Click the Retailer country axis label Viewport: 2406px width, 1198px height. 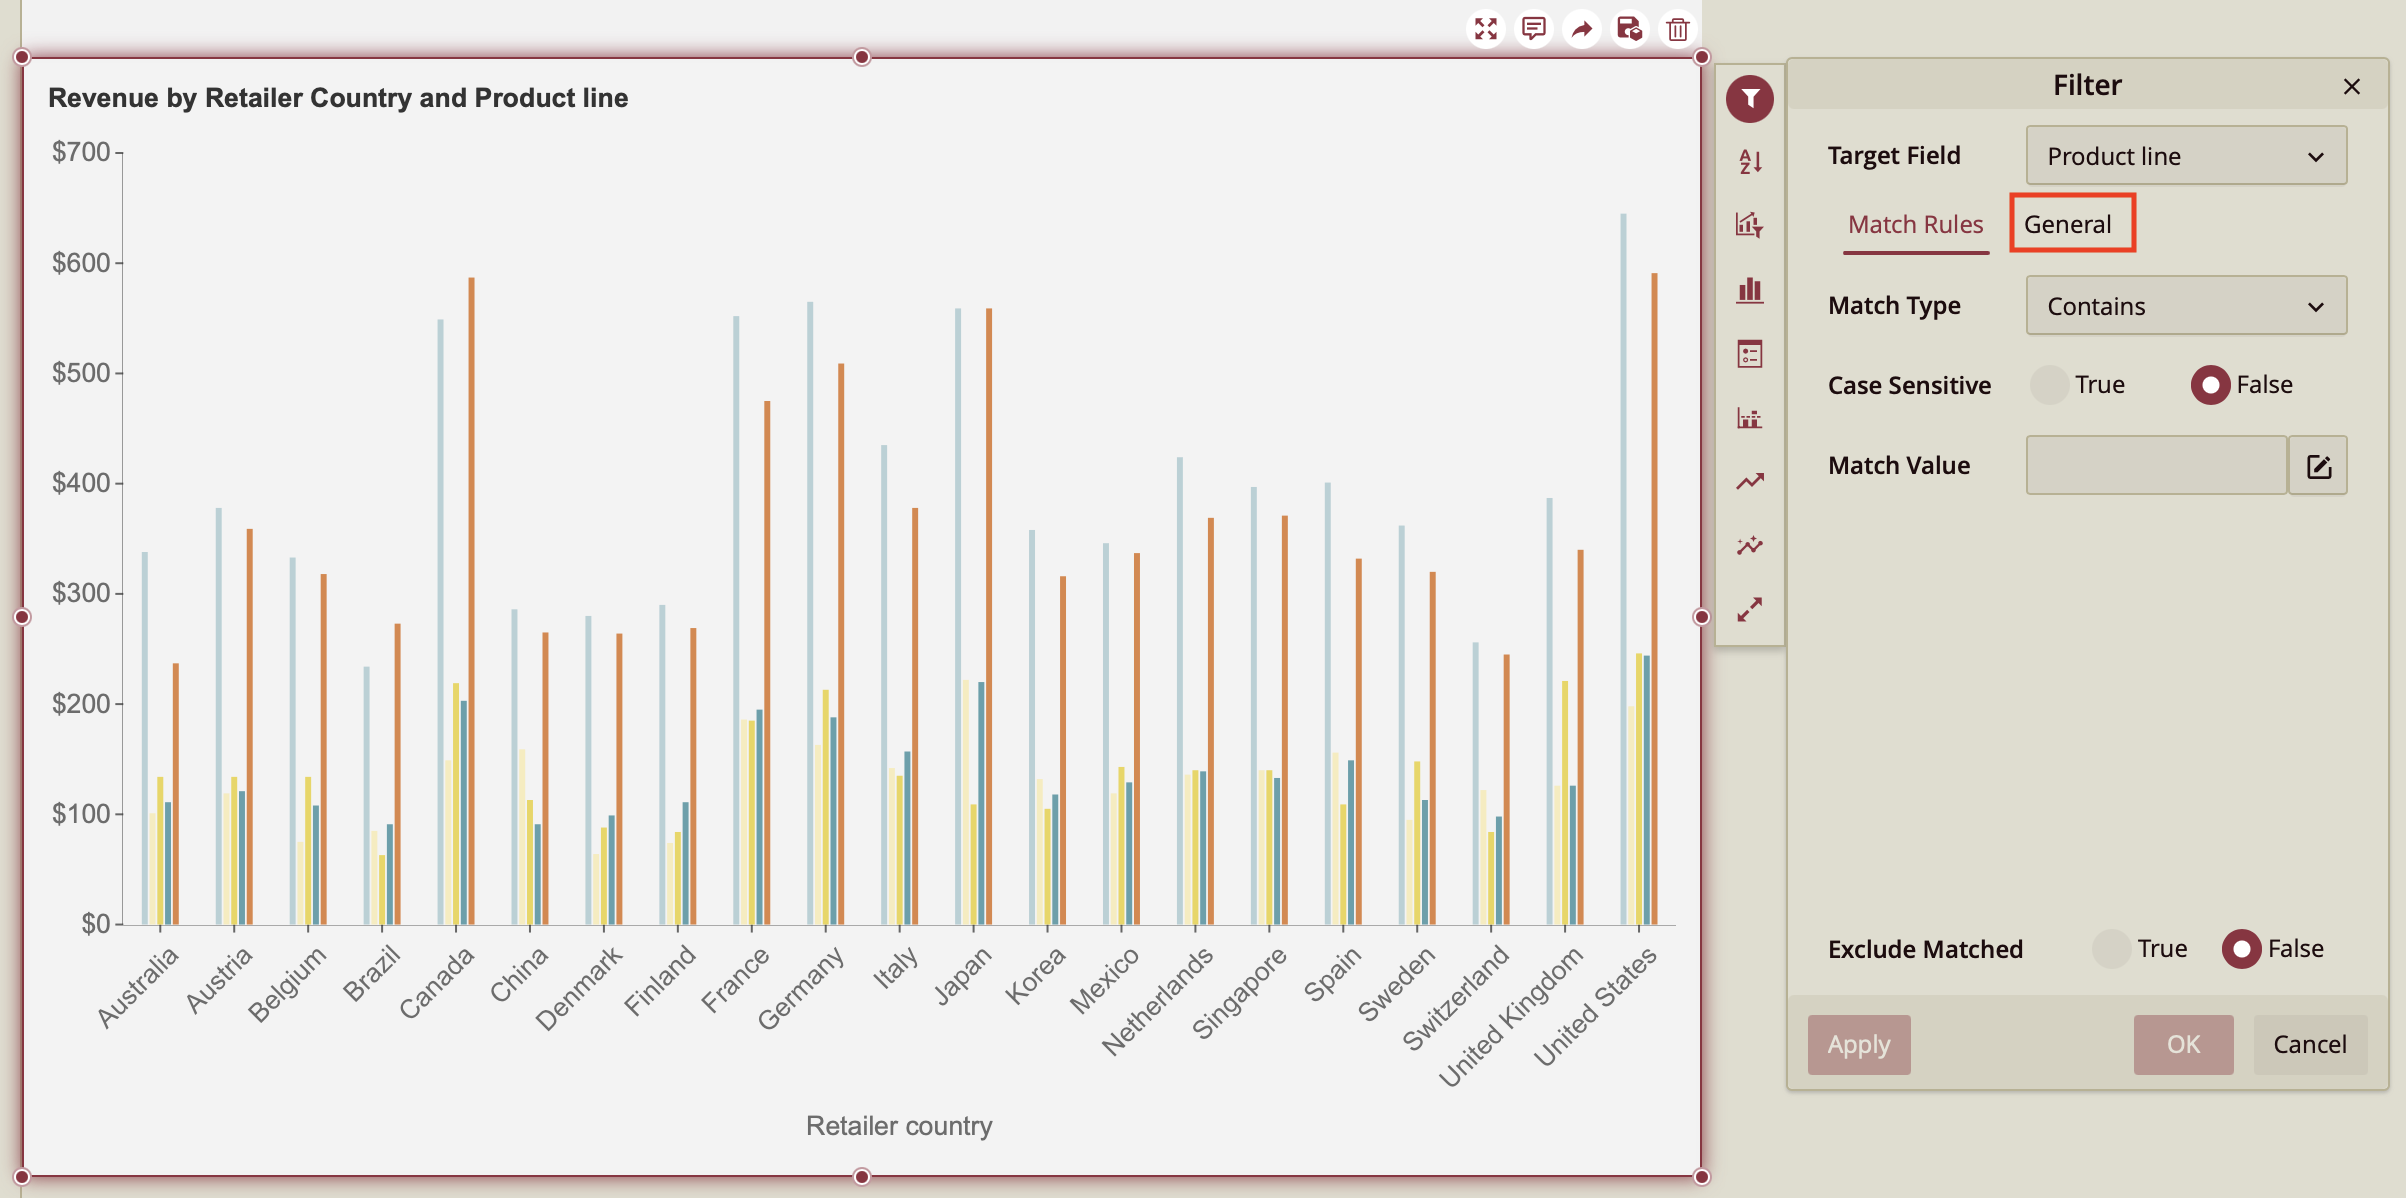point(899,1126)
